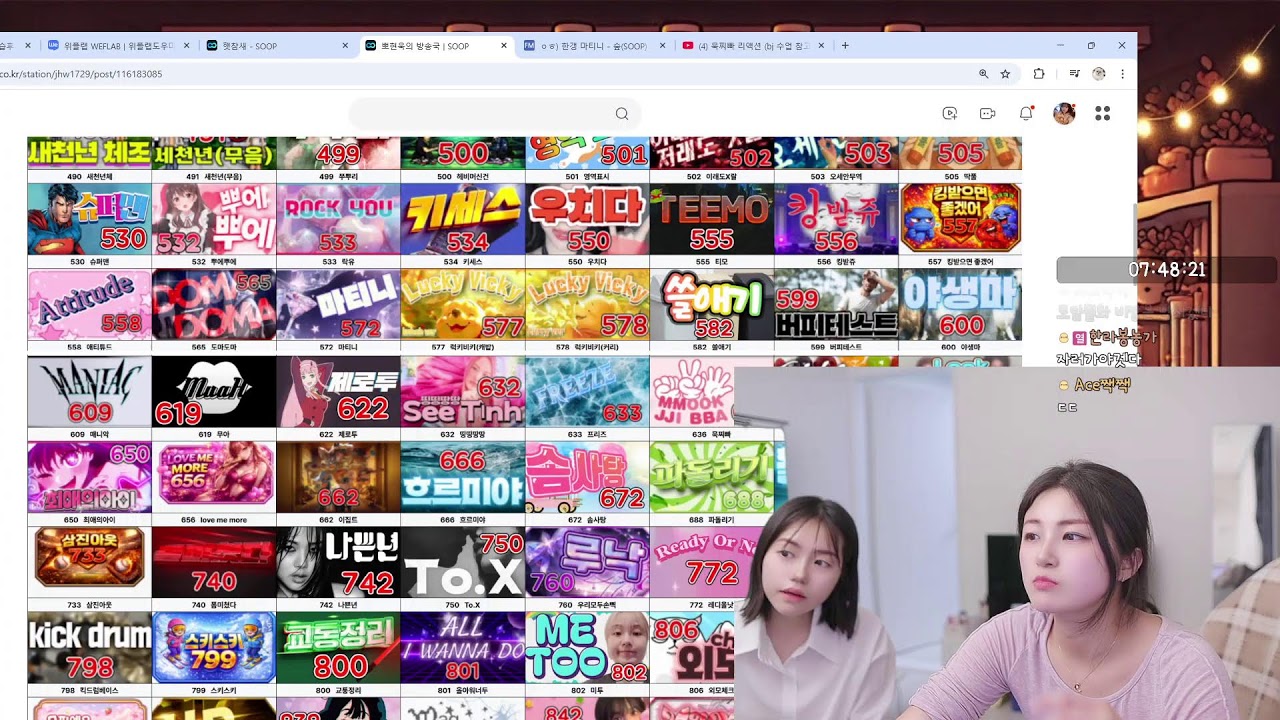1280x720 pixels.
Task: Select the 800 교통정리 thumbnail
Action: point(338,648)
